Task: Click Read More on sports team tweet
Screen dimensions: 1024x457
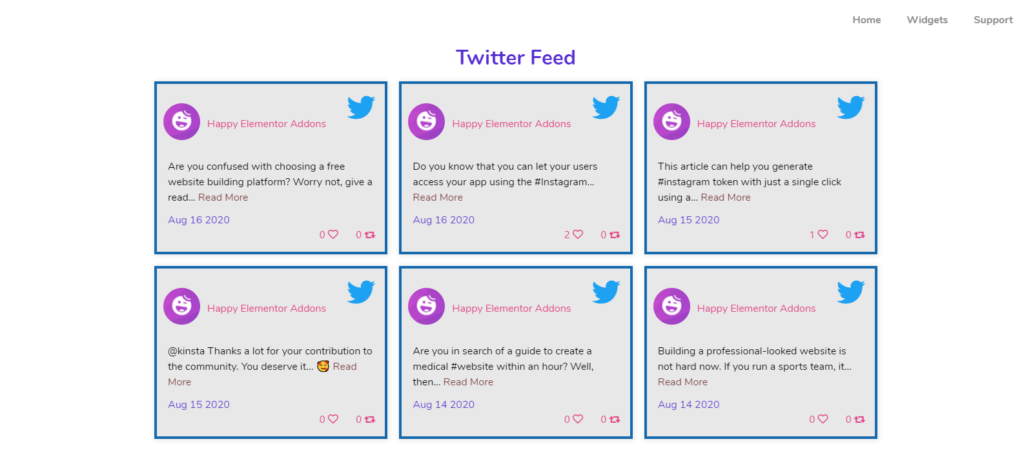Action: [x=682, y=382]
